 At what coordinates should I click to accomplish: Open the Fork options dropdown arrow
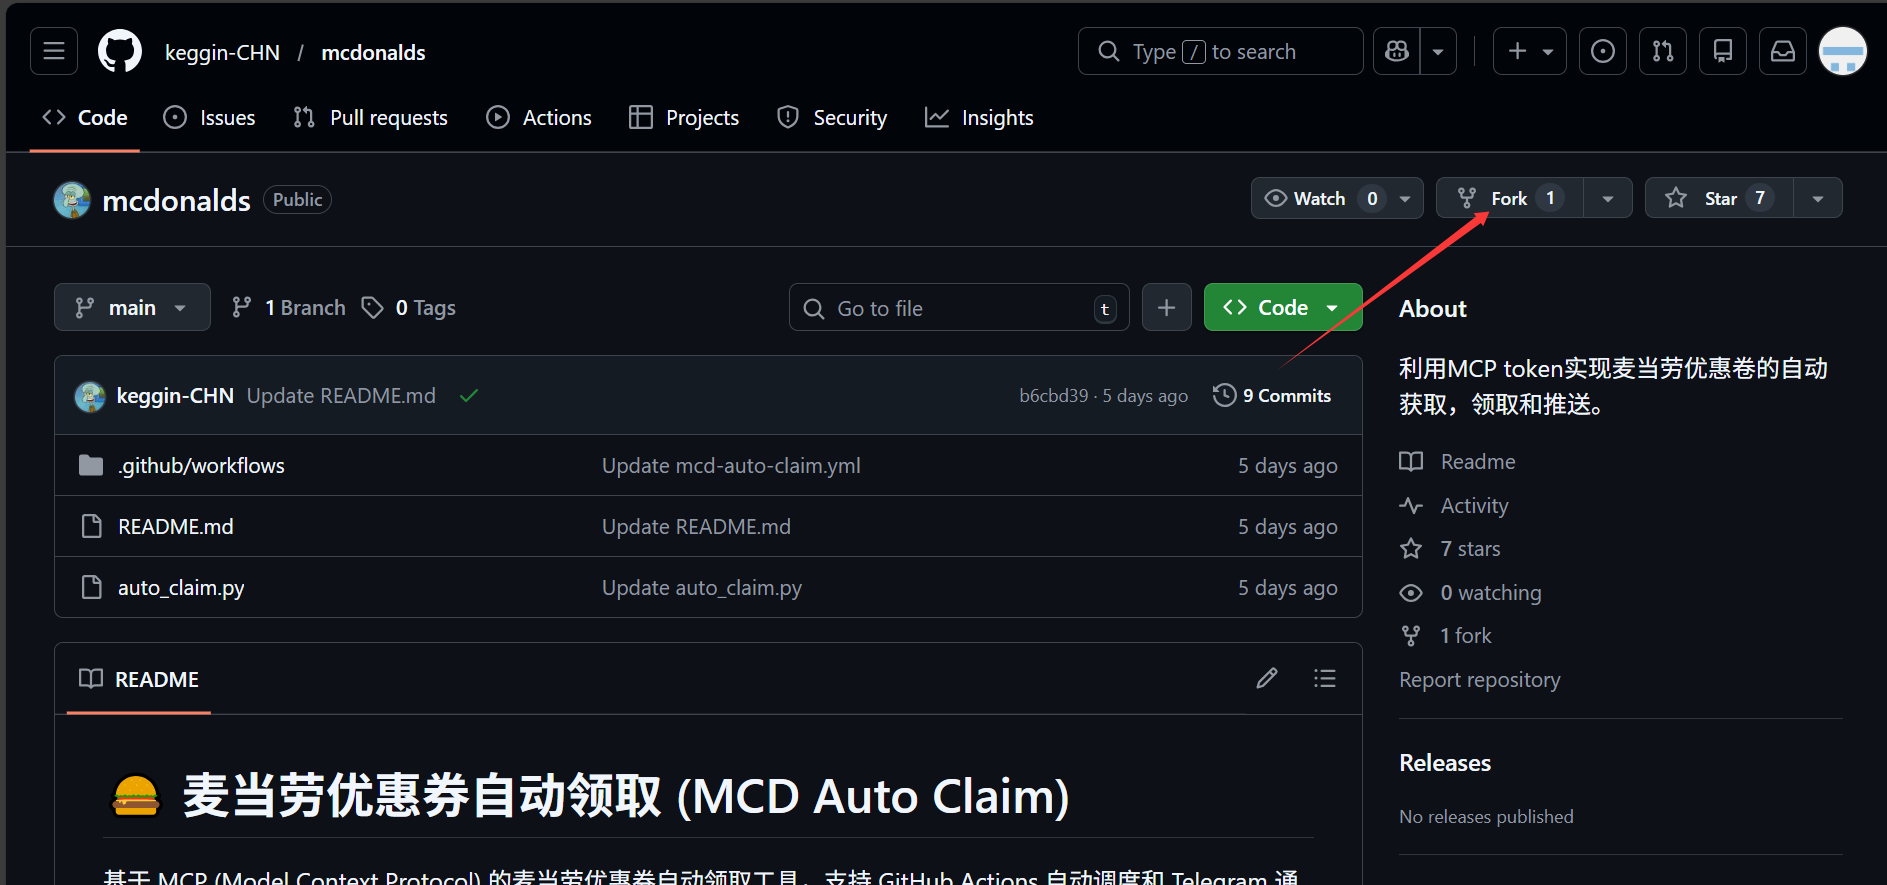[x=1607, y=198]
